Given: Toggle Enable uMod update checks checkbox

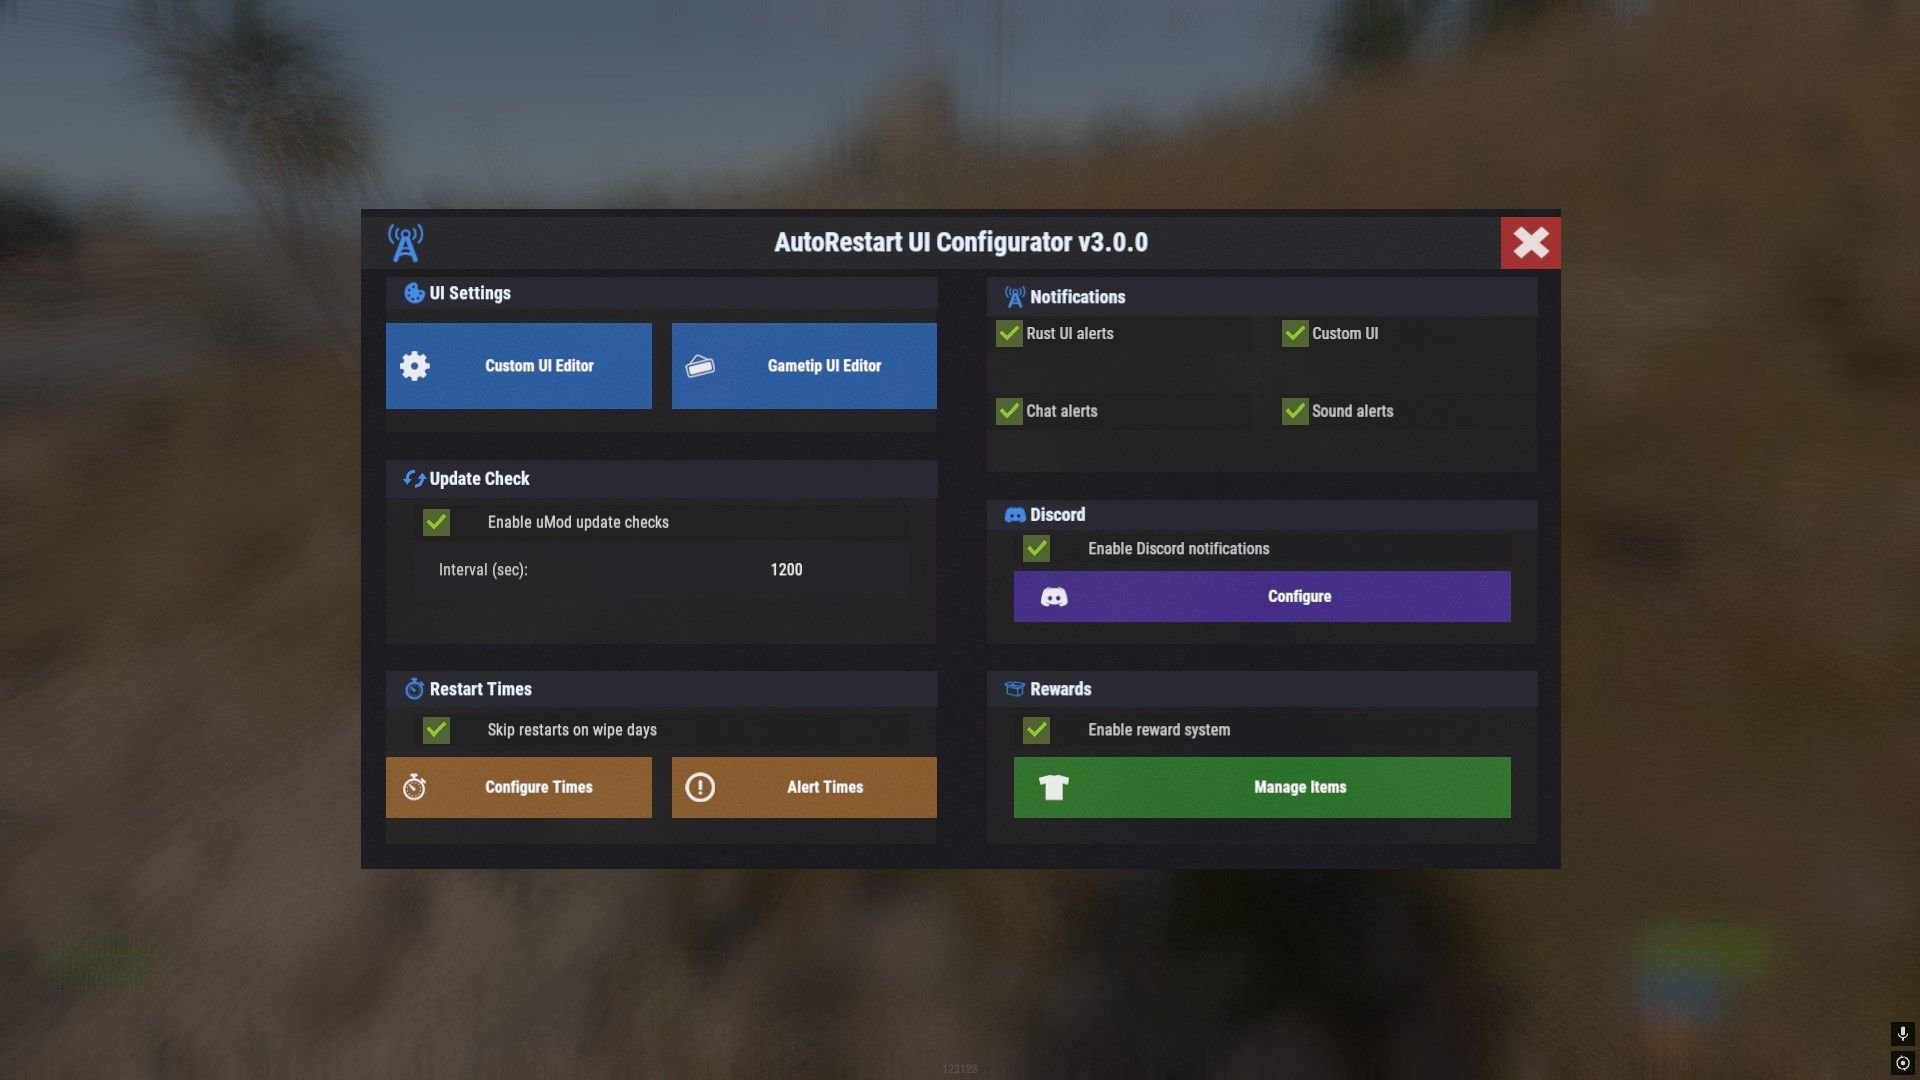Looking at the screenshot, I should (x=436, y=522).
